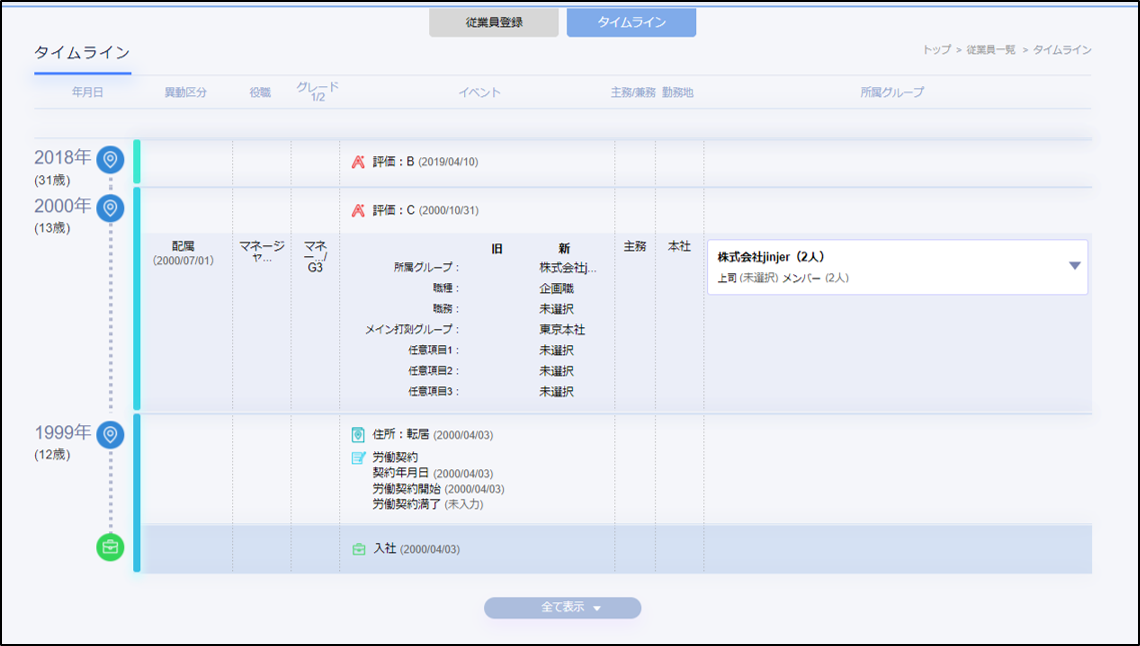The height and width of the screenshot is (646, 1140).
Task: Click the 2000年 location pin marker
Action: point(110,208)
